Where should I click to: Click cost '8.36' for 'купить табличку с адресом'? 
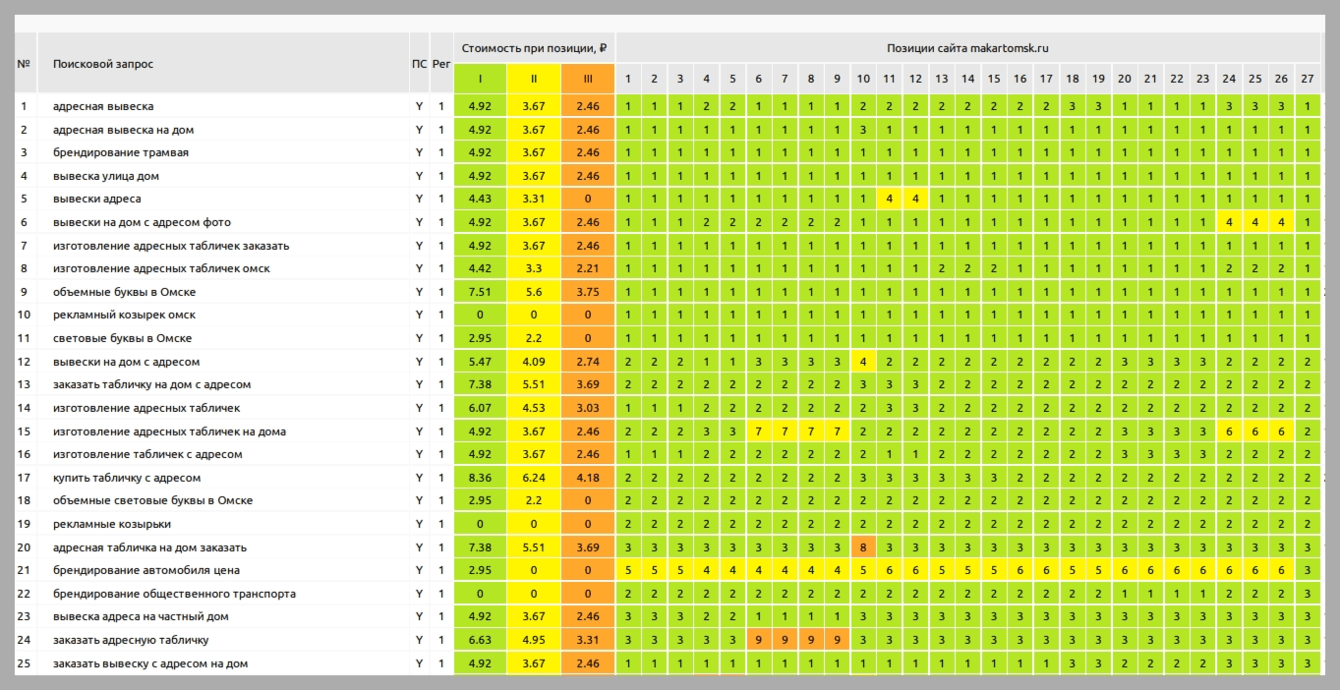480,478
